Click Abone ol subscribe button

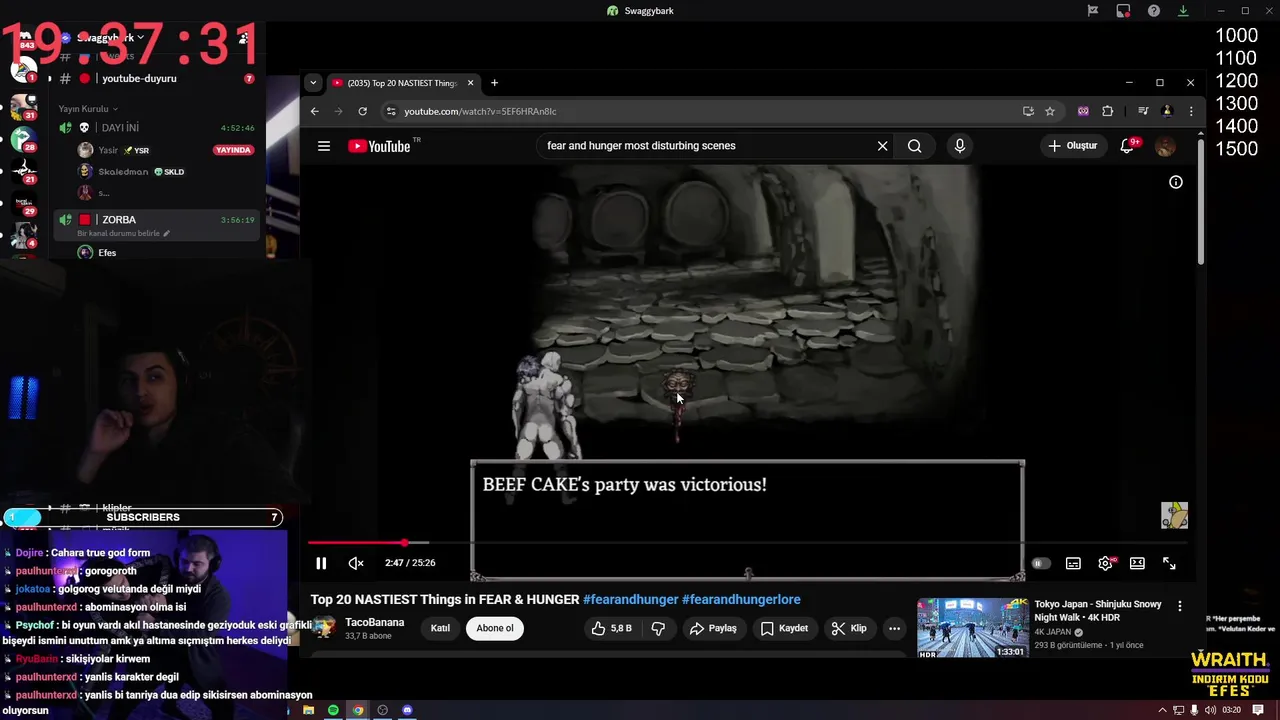point(494,628)
